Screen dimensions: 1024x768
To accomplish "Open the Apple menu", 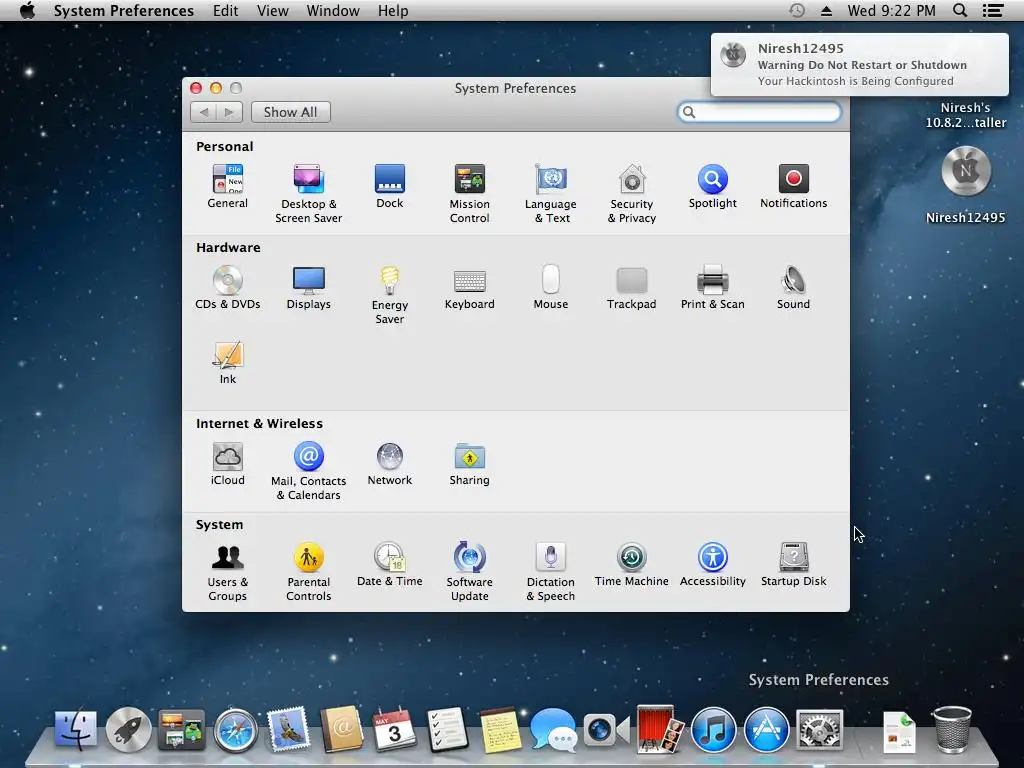I will click(27, 10).
